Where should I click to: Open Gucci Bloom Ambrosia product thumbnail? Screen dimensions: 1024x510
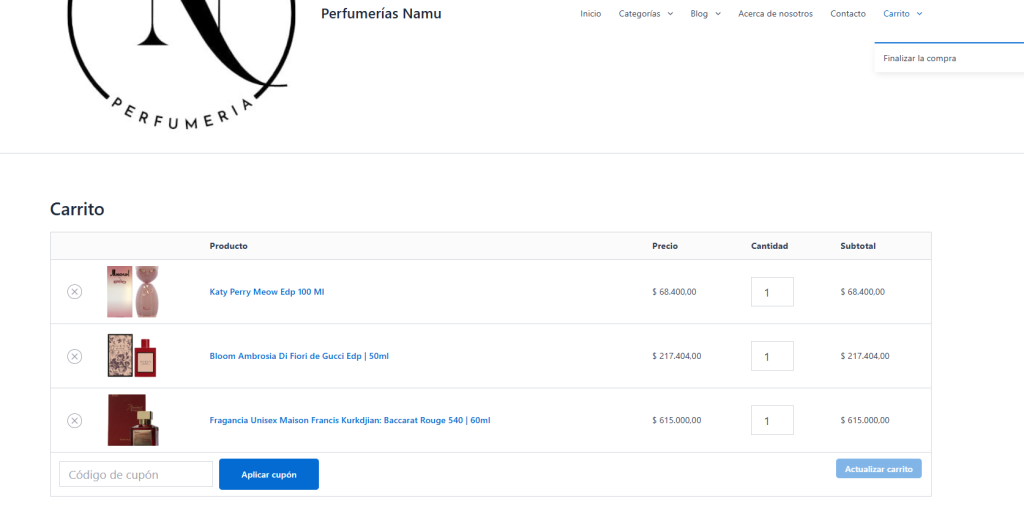(x=133, y=356)
